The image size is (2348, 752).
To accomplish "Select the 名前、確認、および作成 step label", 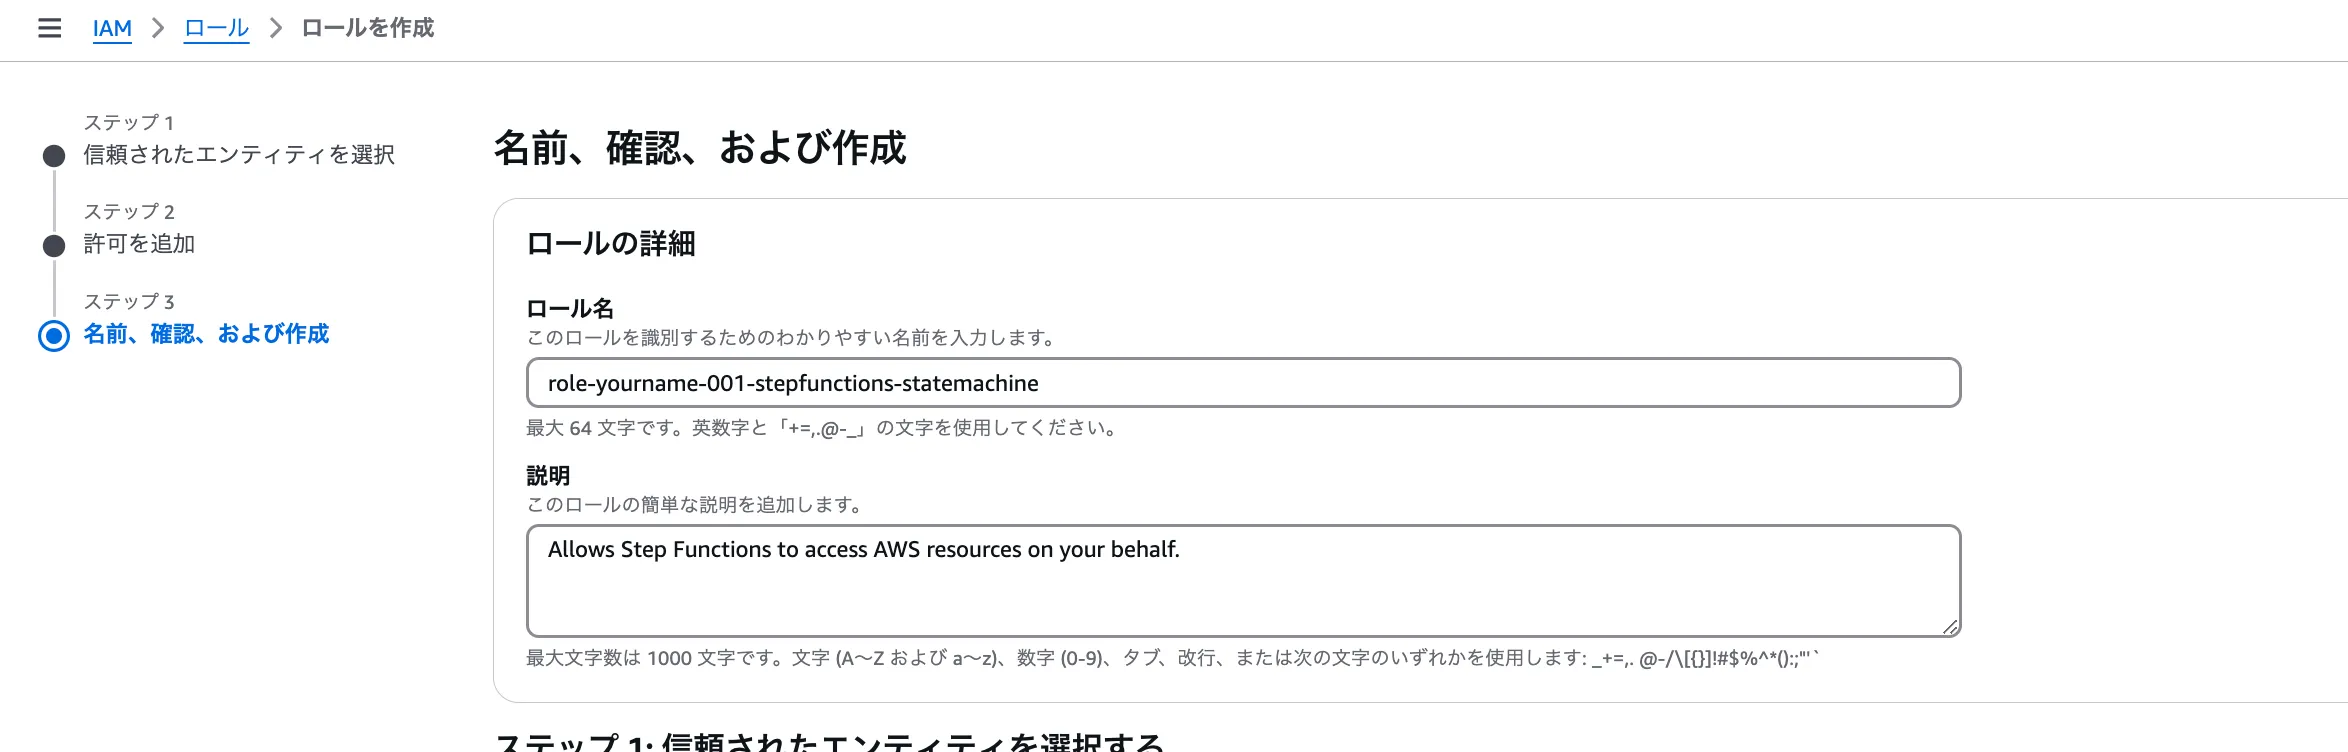I will coord(206,334).
